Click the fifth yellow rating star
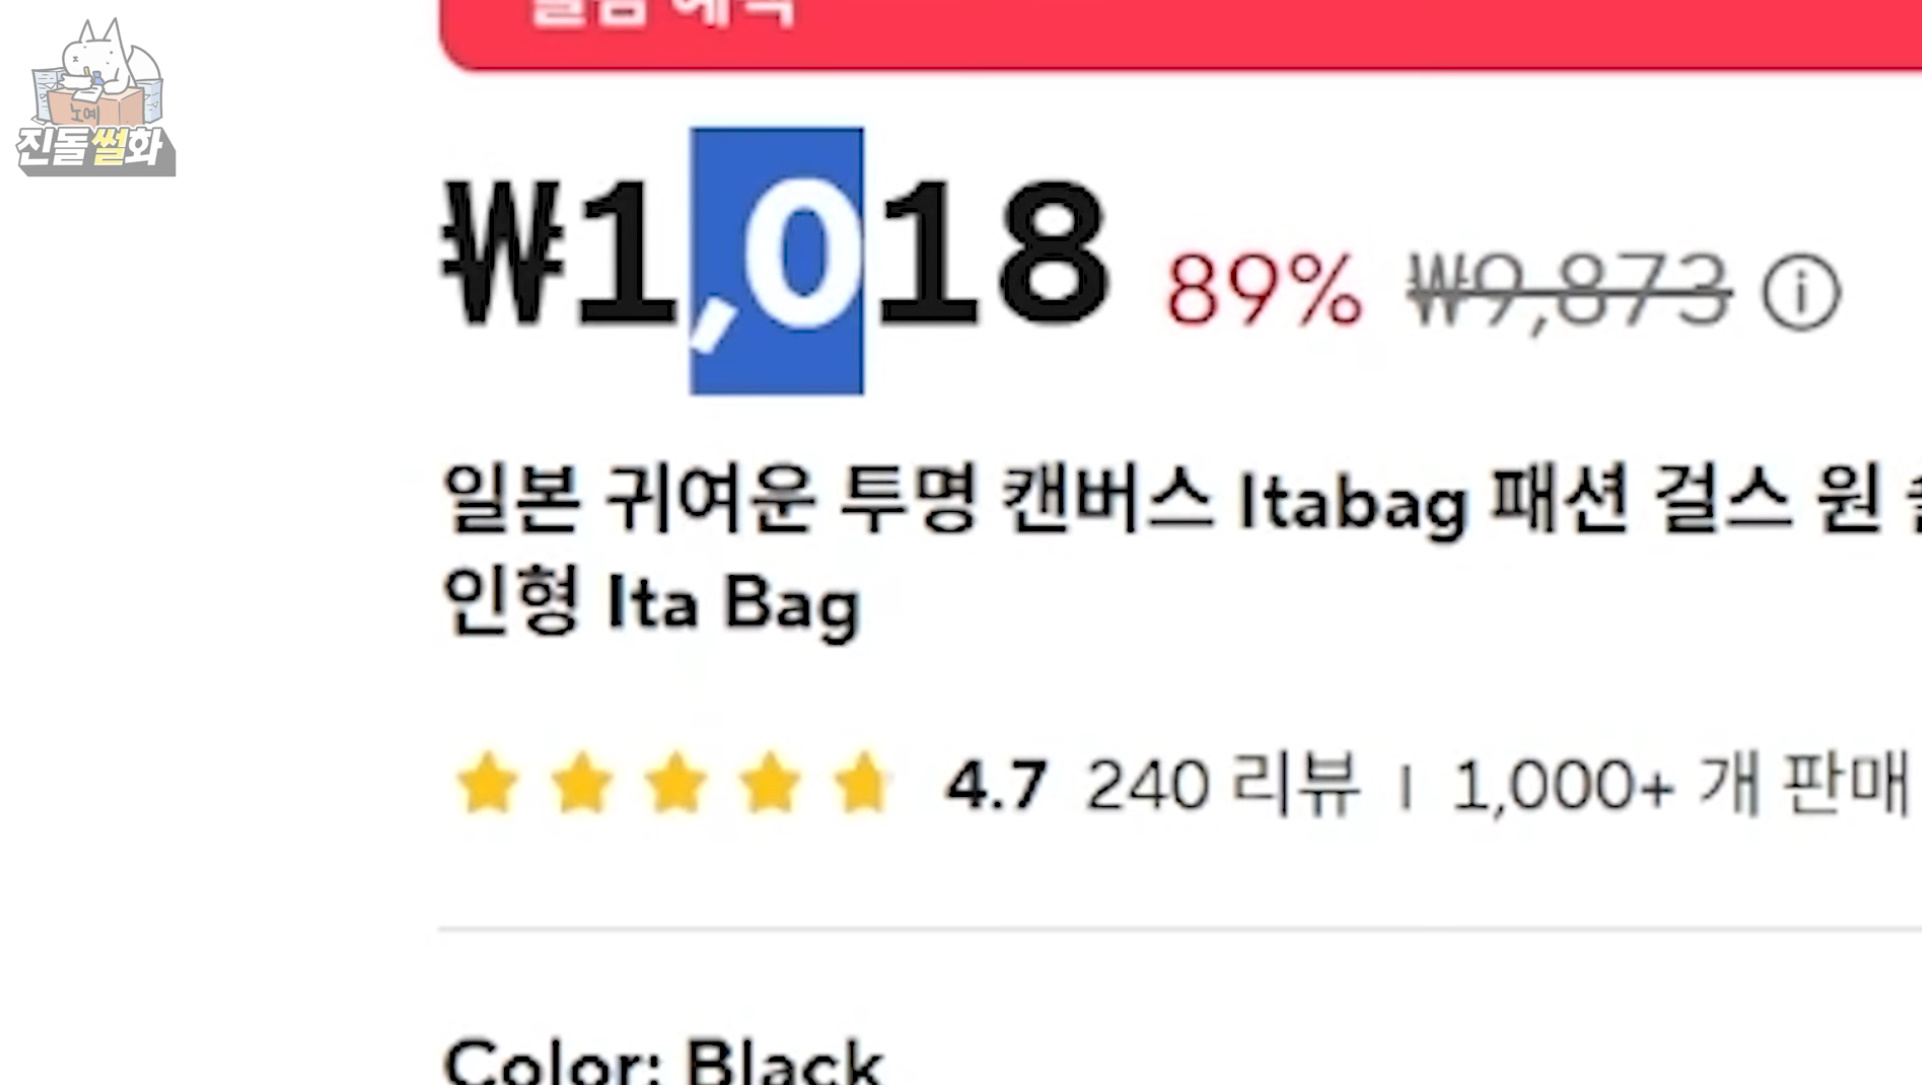Viewport: 1922px width, 1085px height. click(x=862, y=783)
